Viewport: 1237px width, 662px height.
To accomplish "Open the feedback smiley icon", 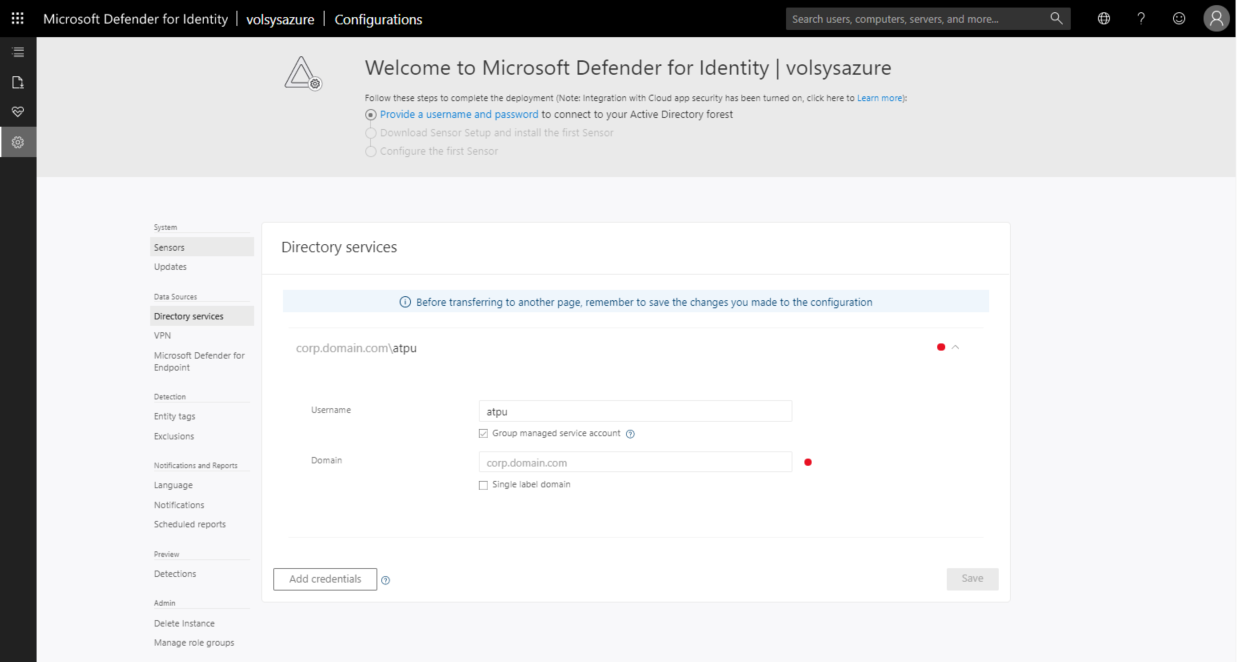I will pos(1179,17).
